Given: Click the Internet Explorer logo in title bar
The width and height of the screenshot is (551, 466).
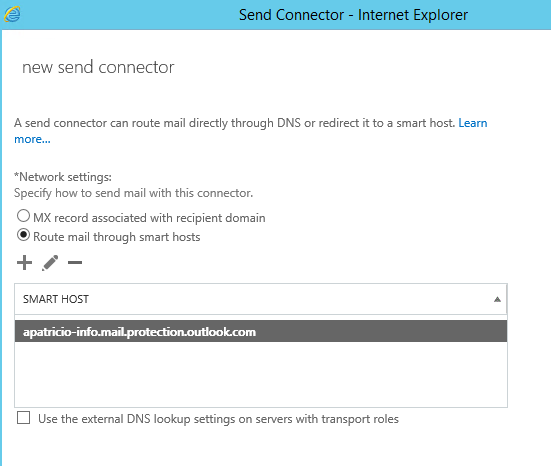Looking at the screenshot, I should tap(12, 14).
